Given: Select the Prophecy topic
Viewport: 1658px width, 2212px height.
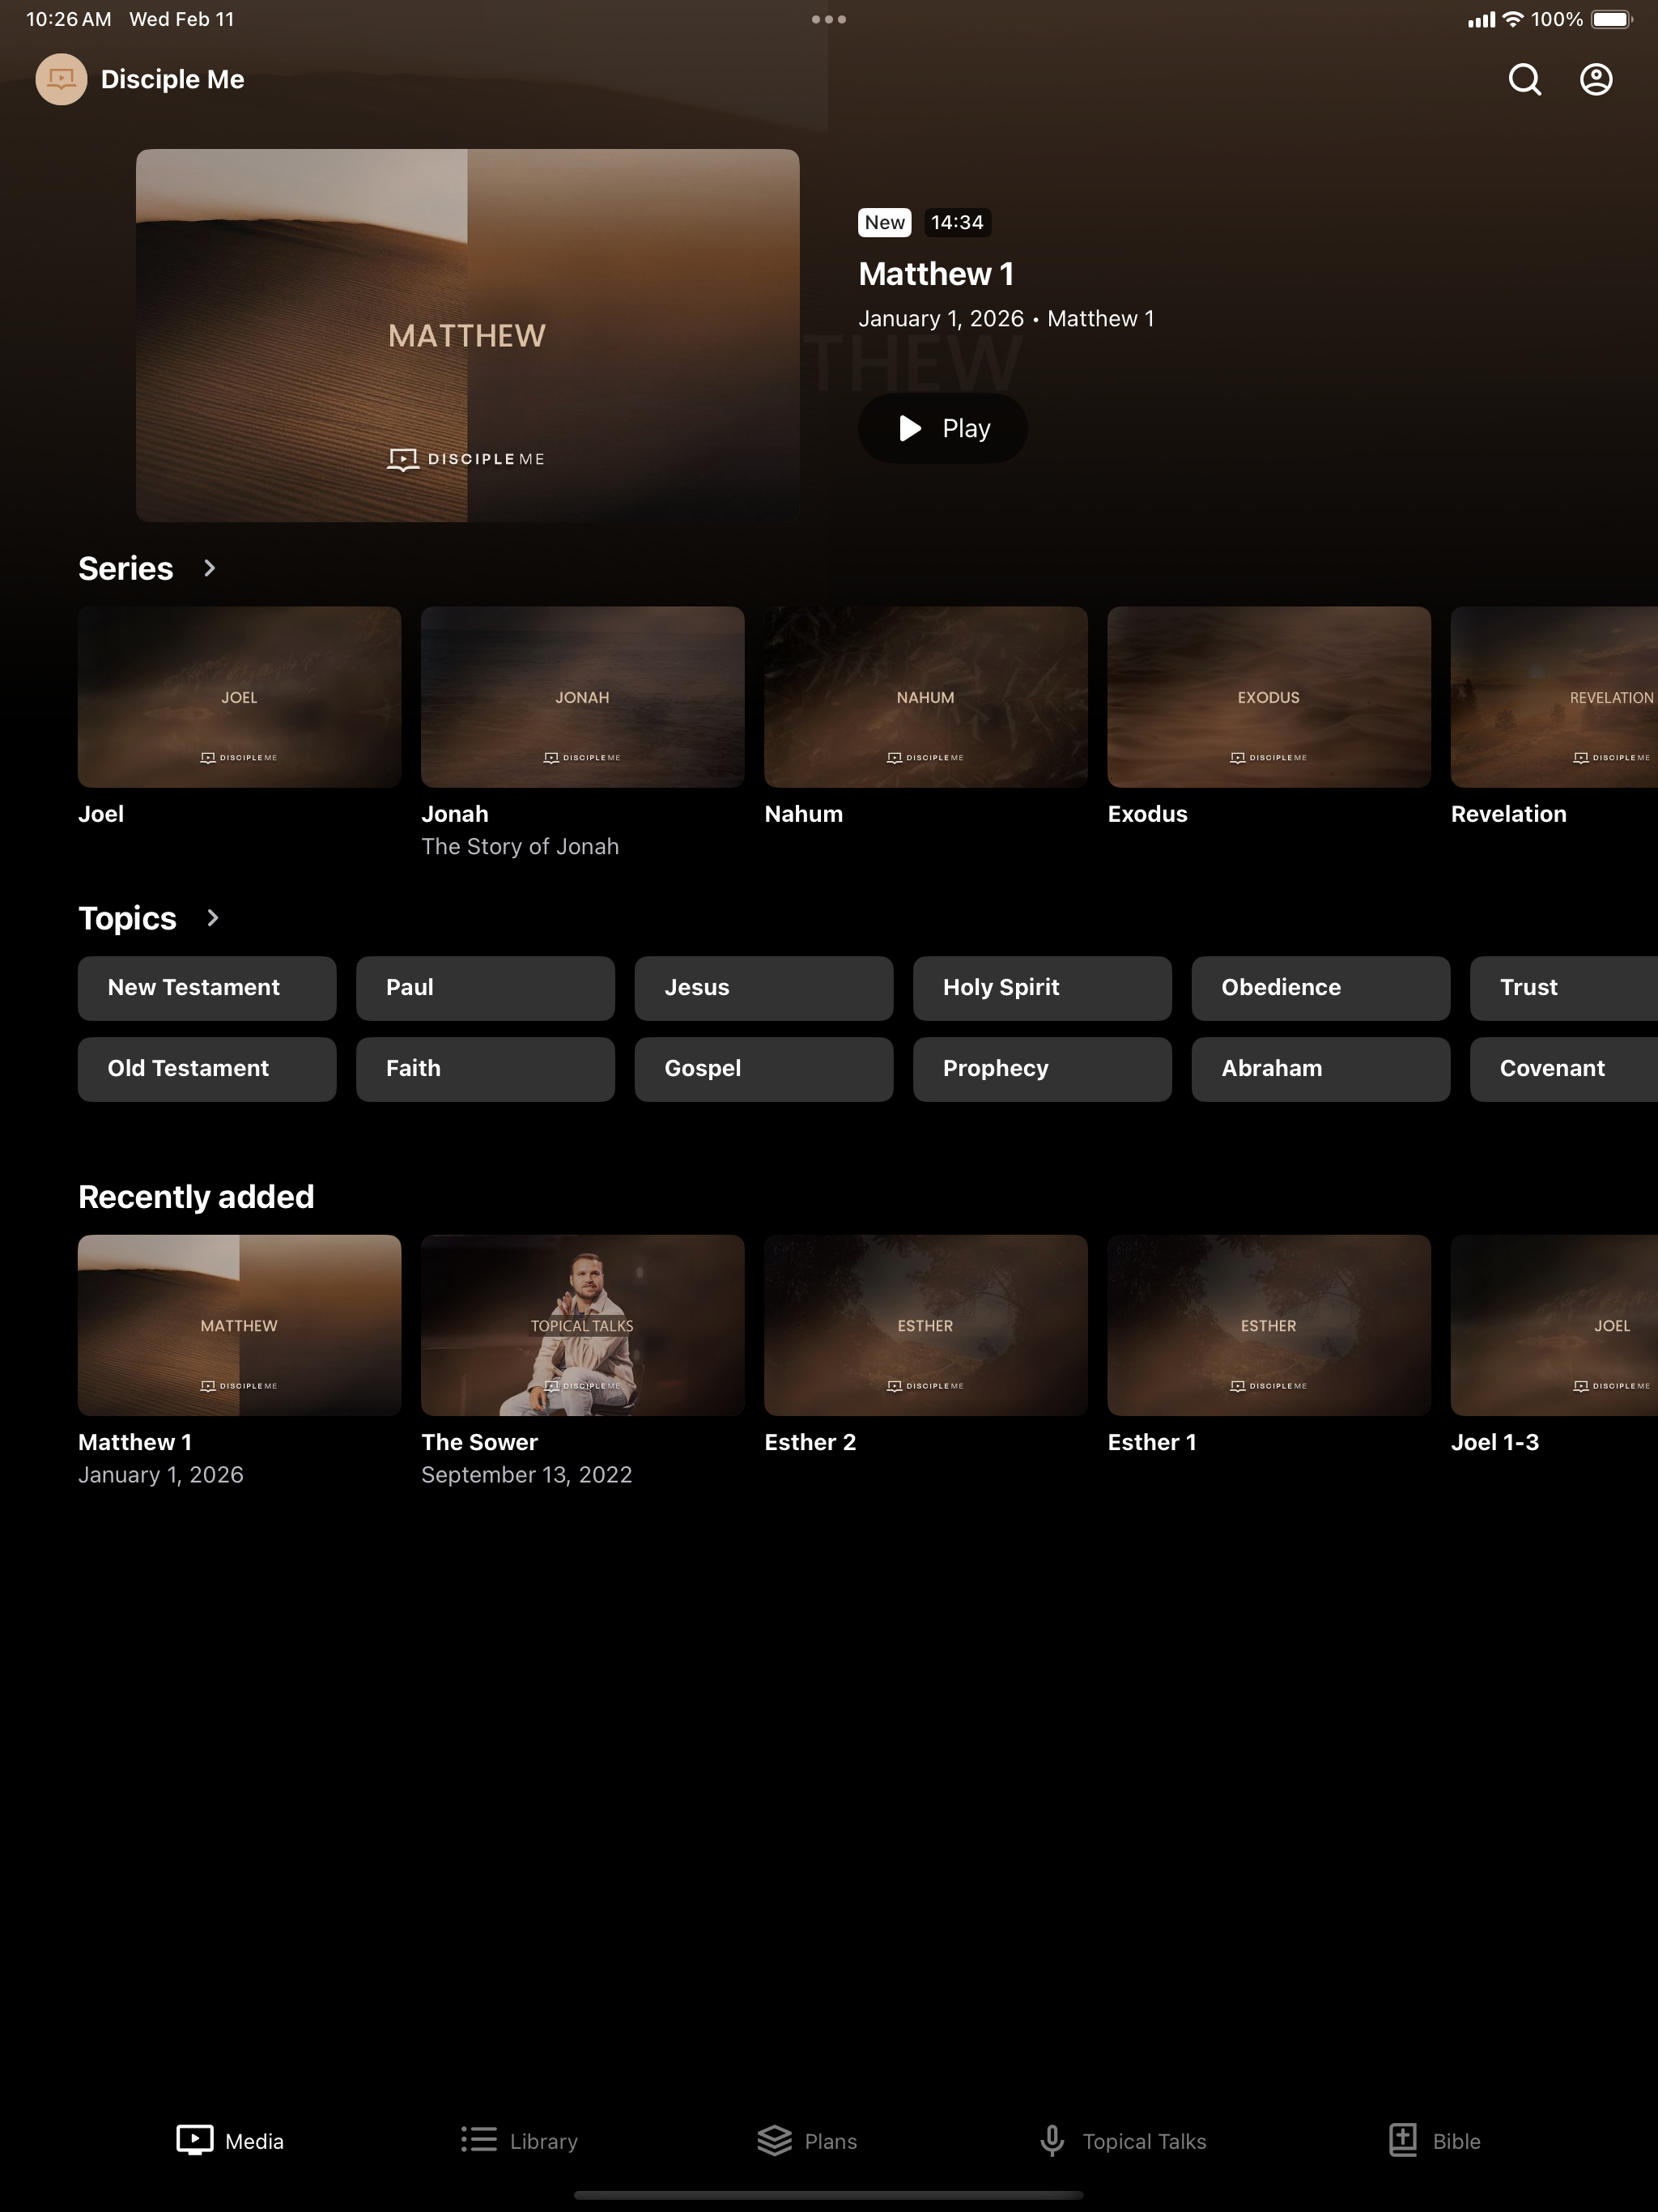Looking at the screenshot, I should (x=1042, y=1069).
